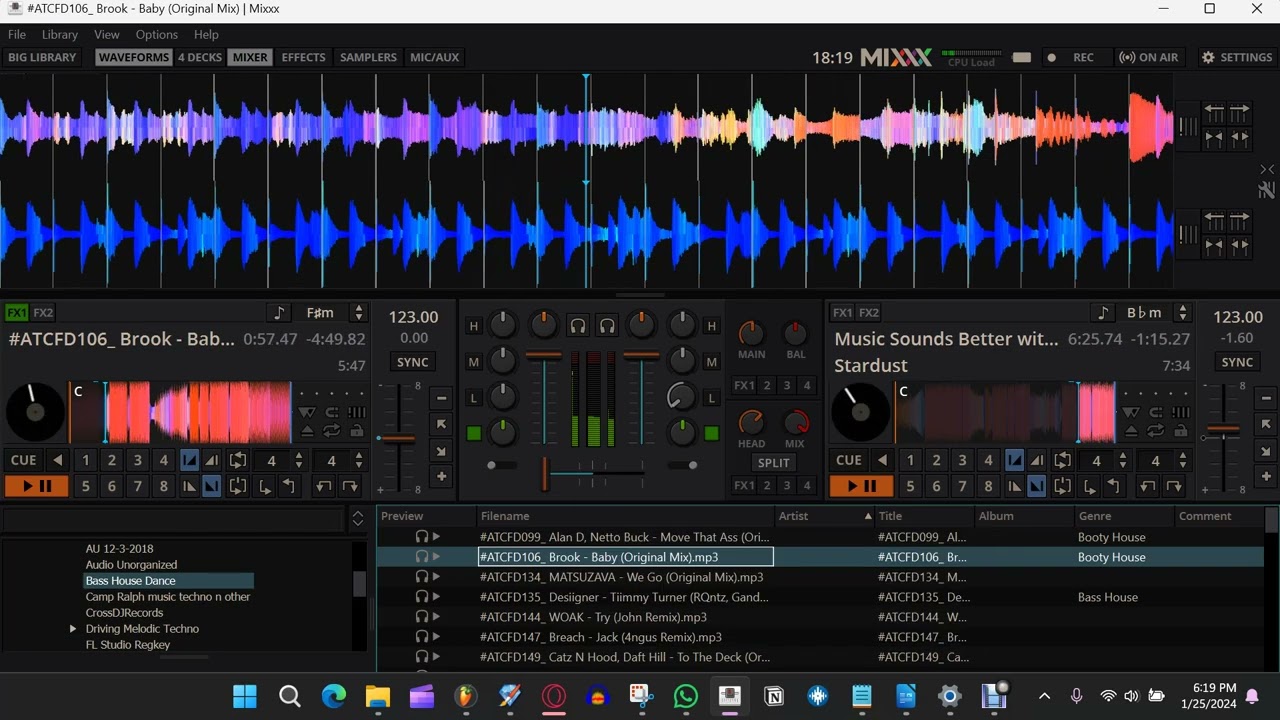The width and height of the screenshot is (1280, 720).
Task: Click loop-in arrow on Brook - Baby deck
Action: 263,487
